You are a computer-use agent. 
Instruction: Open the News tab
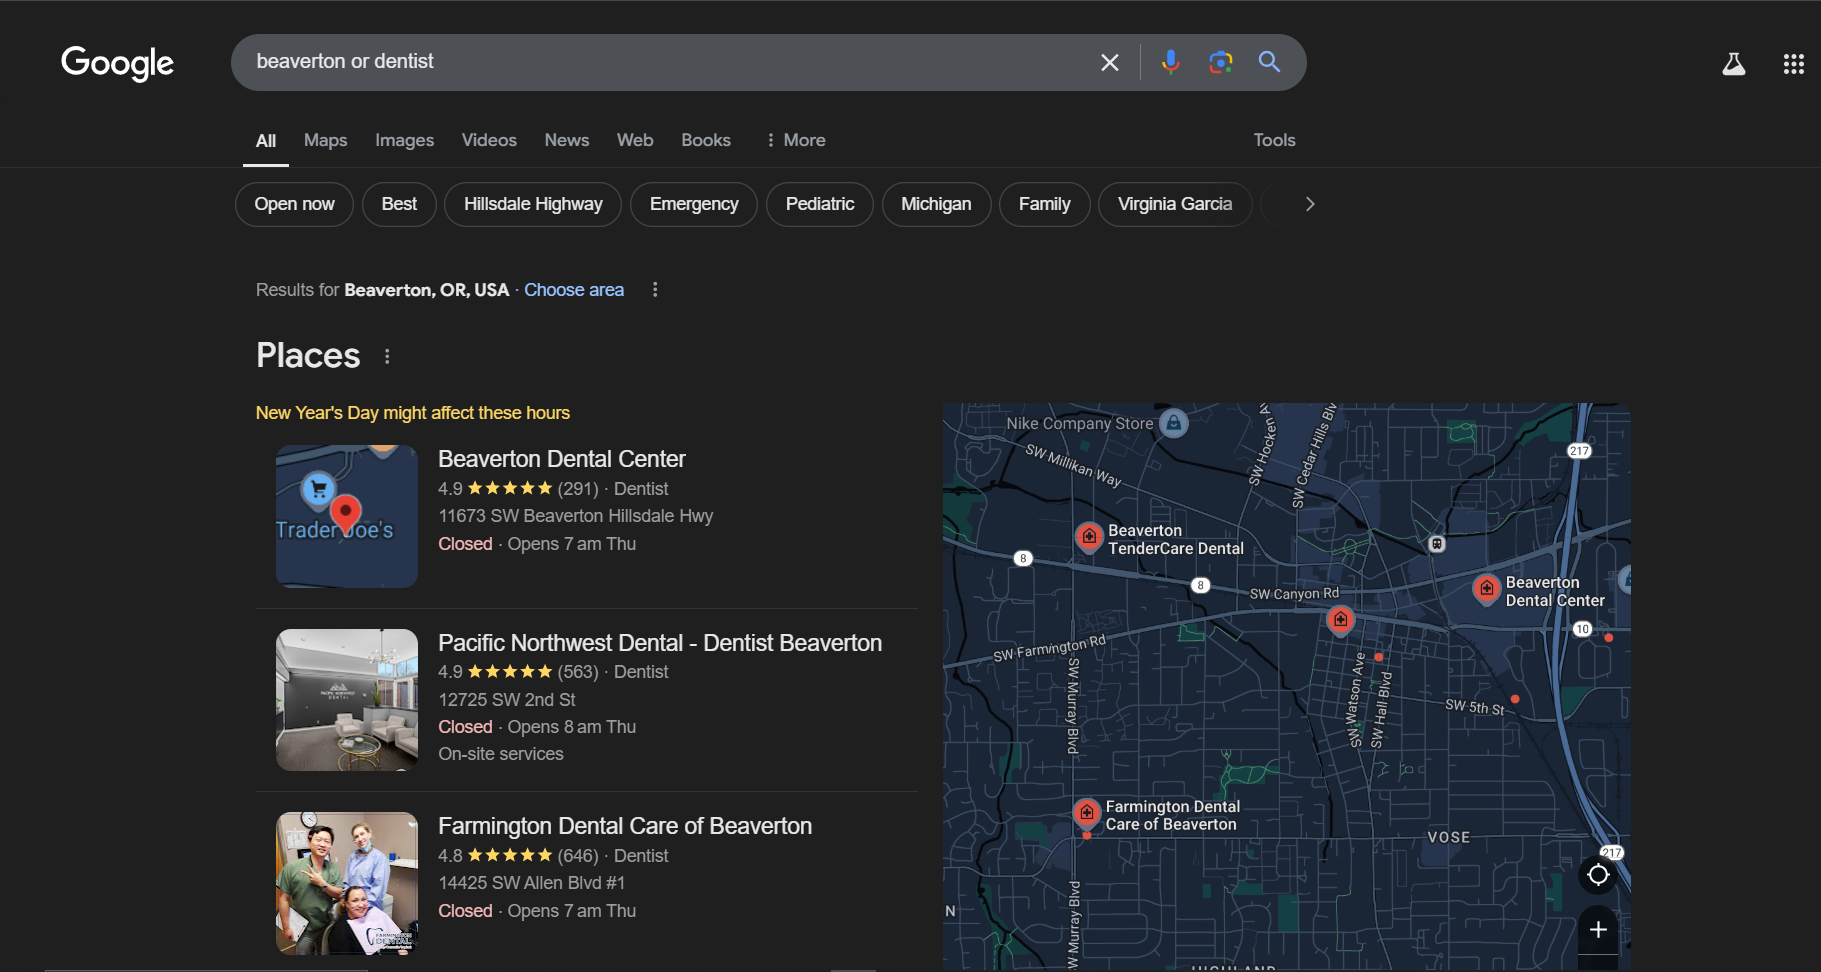point(566,140)
